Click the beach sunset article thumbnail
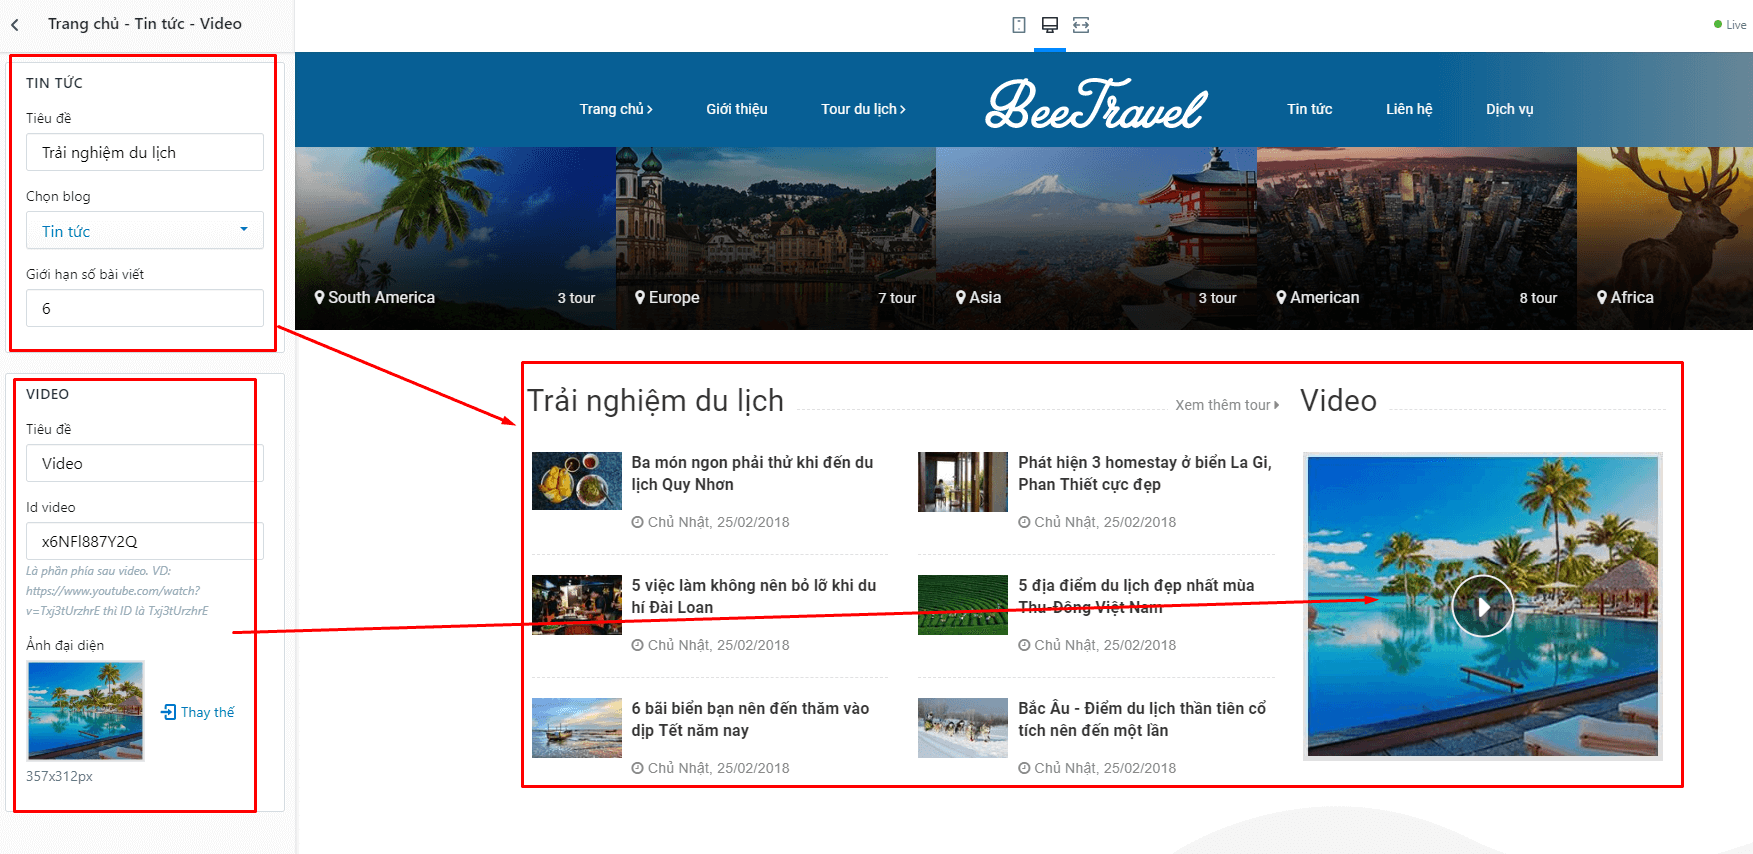This screenshot has width=1753, height=854. (x=577, y=728)
